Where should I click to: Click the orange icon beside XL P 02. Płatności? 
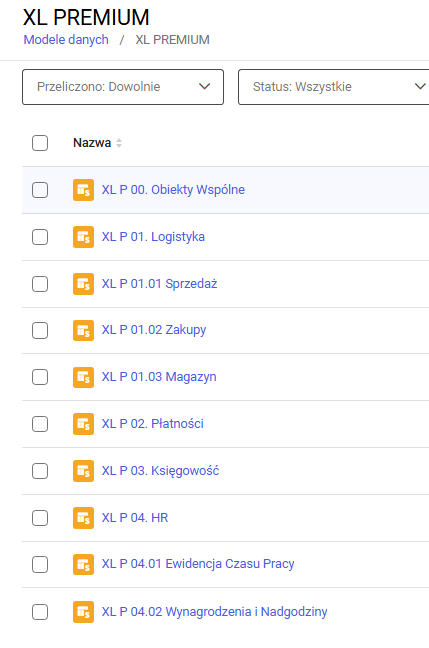pos(83,424)
